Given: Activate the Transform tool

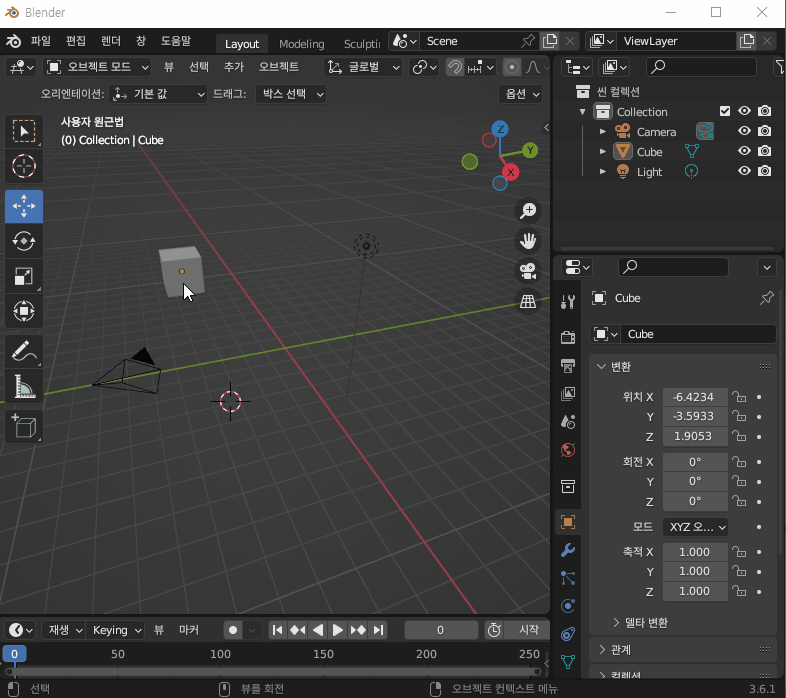Looking at the screenshot, I should 24,311.
